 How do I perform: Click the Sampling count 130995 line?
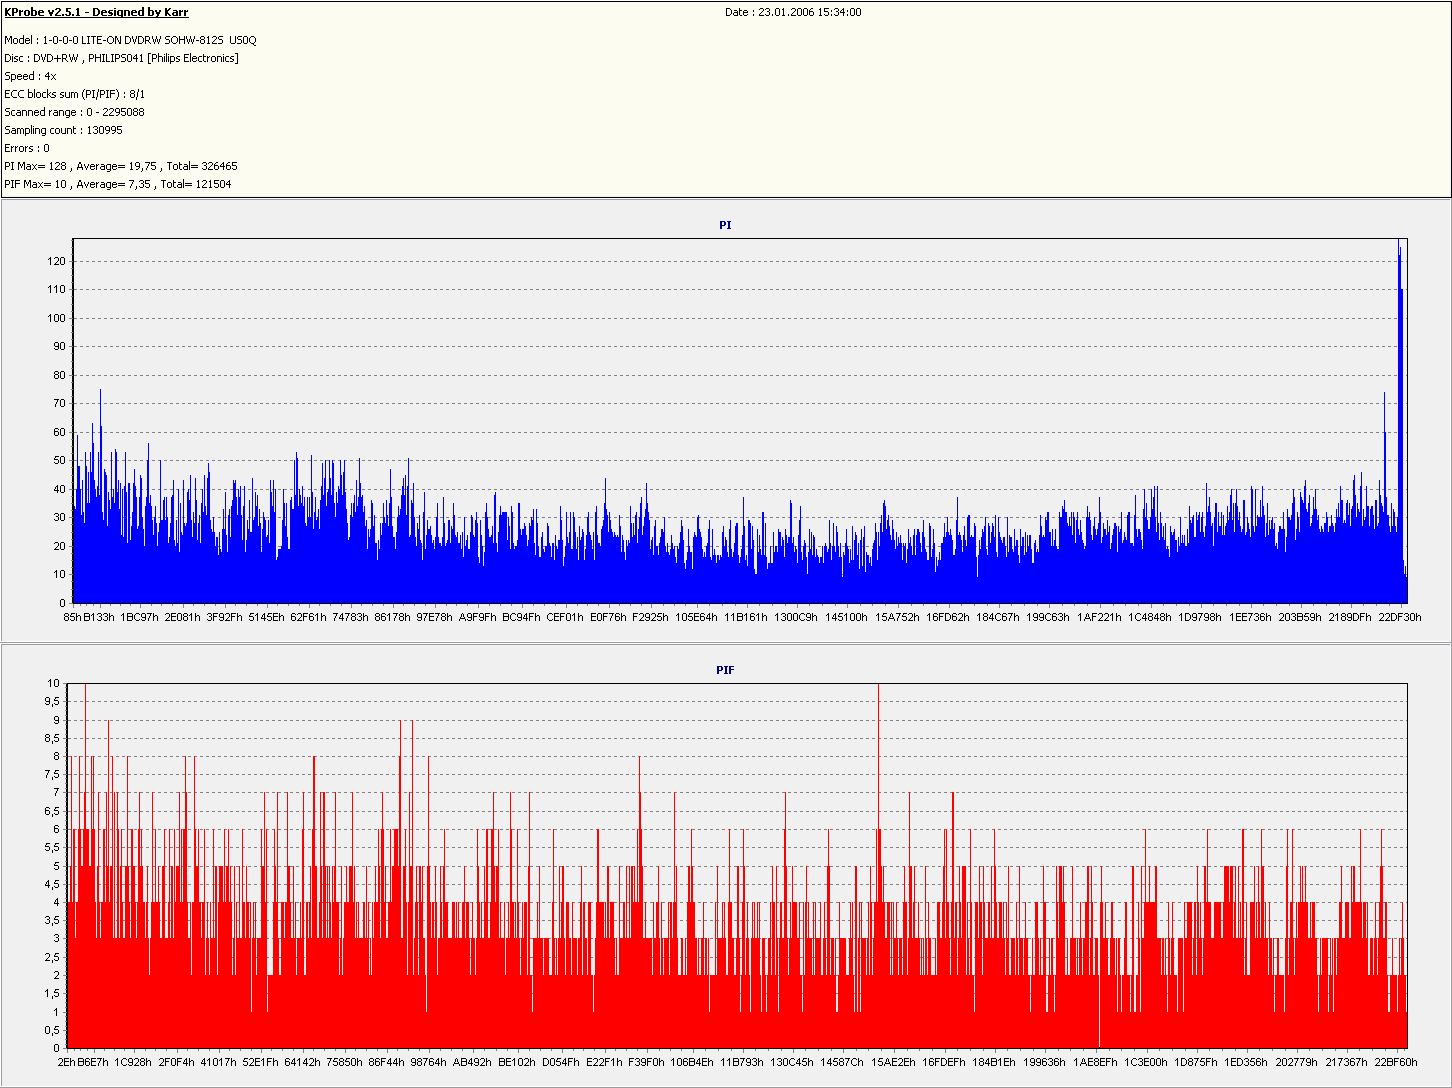(63, 130)
